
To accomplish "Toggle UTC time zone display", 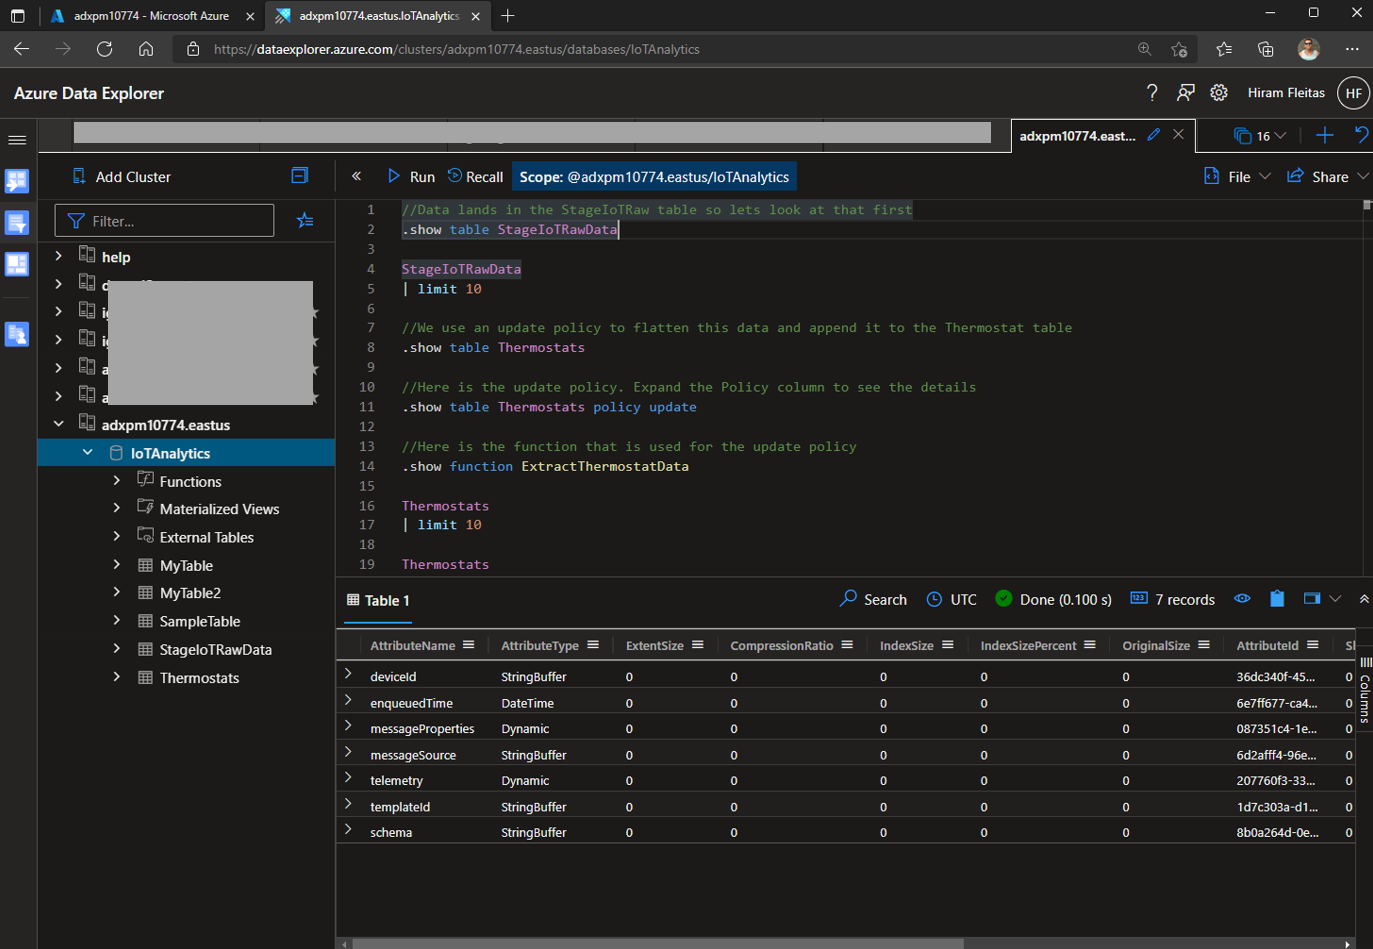I will pos(951,599).
